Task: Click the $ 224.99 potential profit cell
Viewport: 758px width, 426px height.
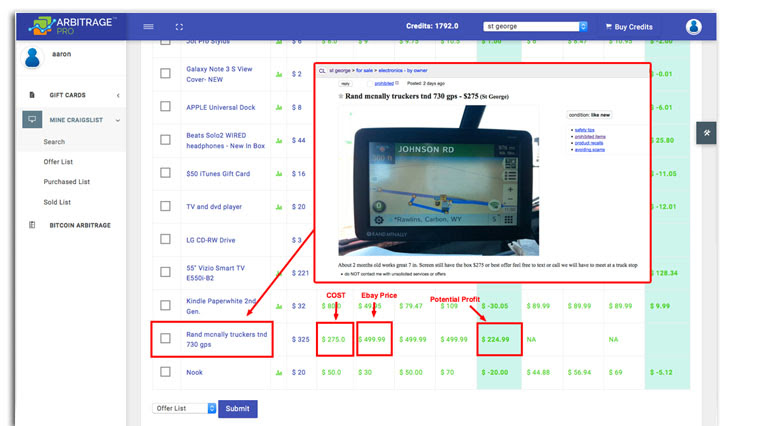Action: tap(499, 339)
